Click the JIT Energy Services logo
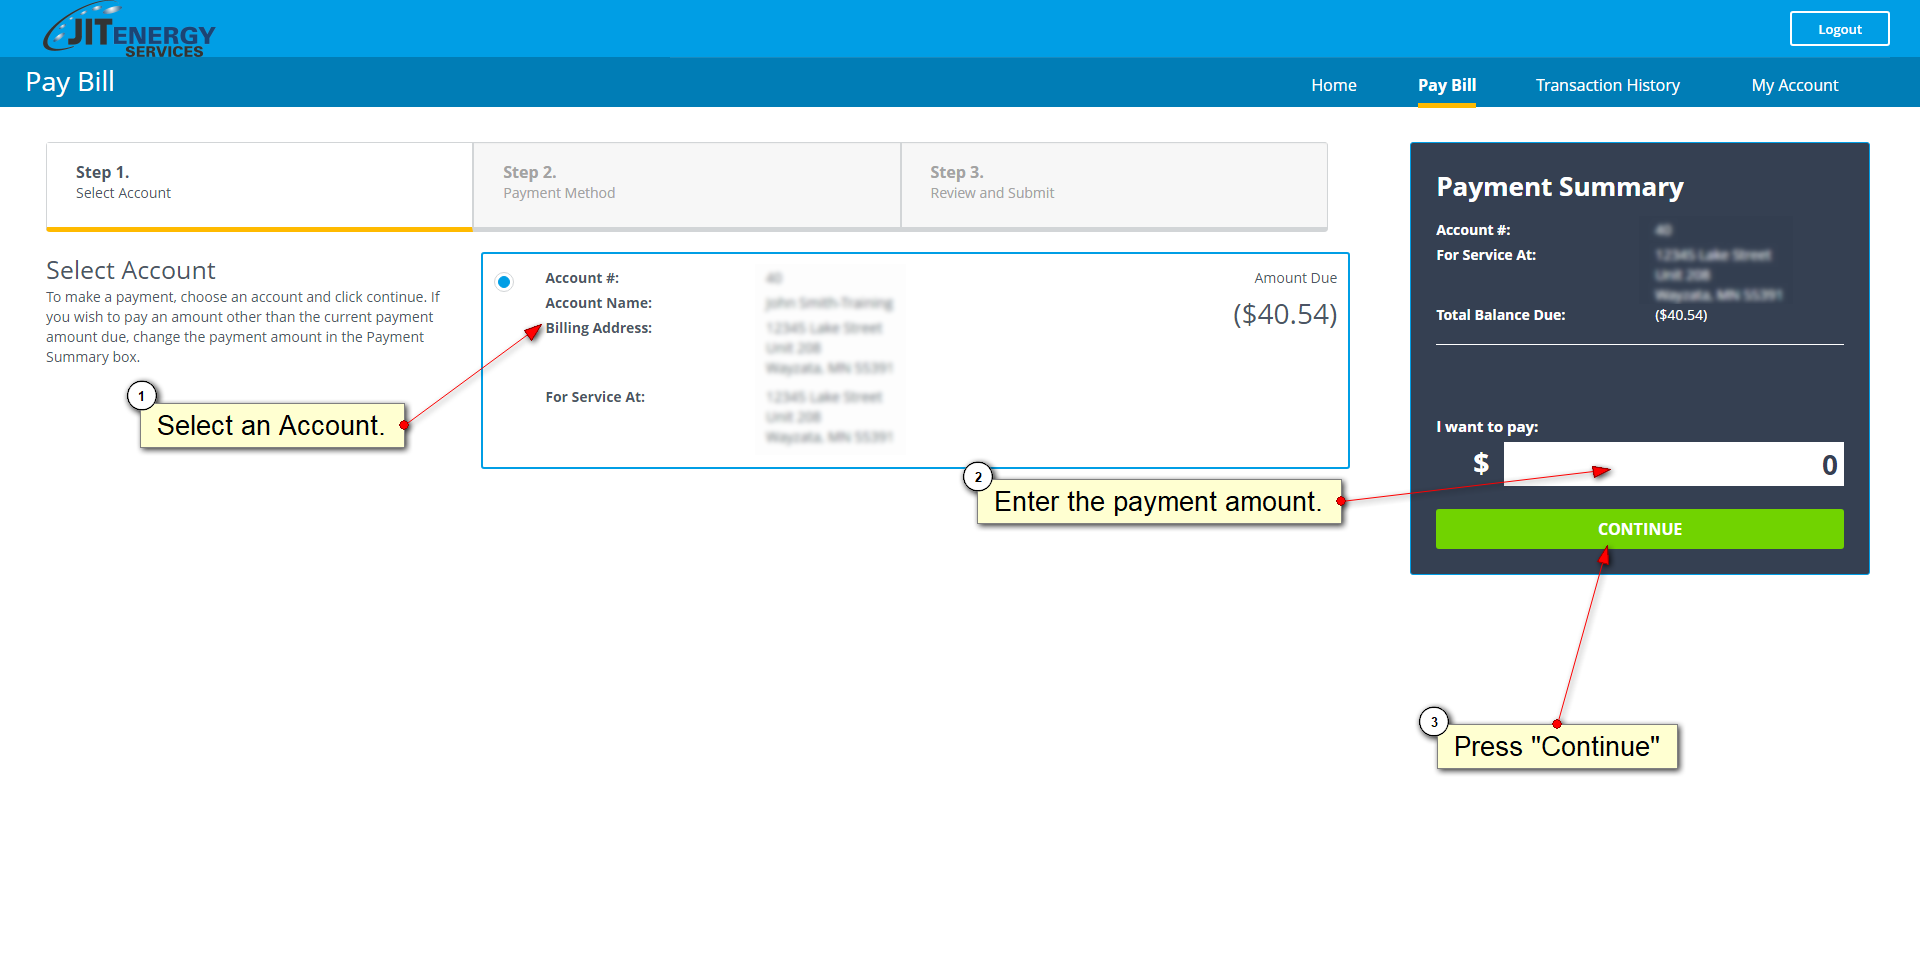1920x969 pixels. pos(129,30)
